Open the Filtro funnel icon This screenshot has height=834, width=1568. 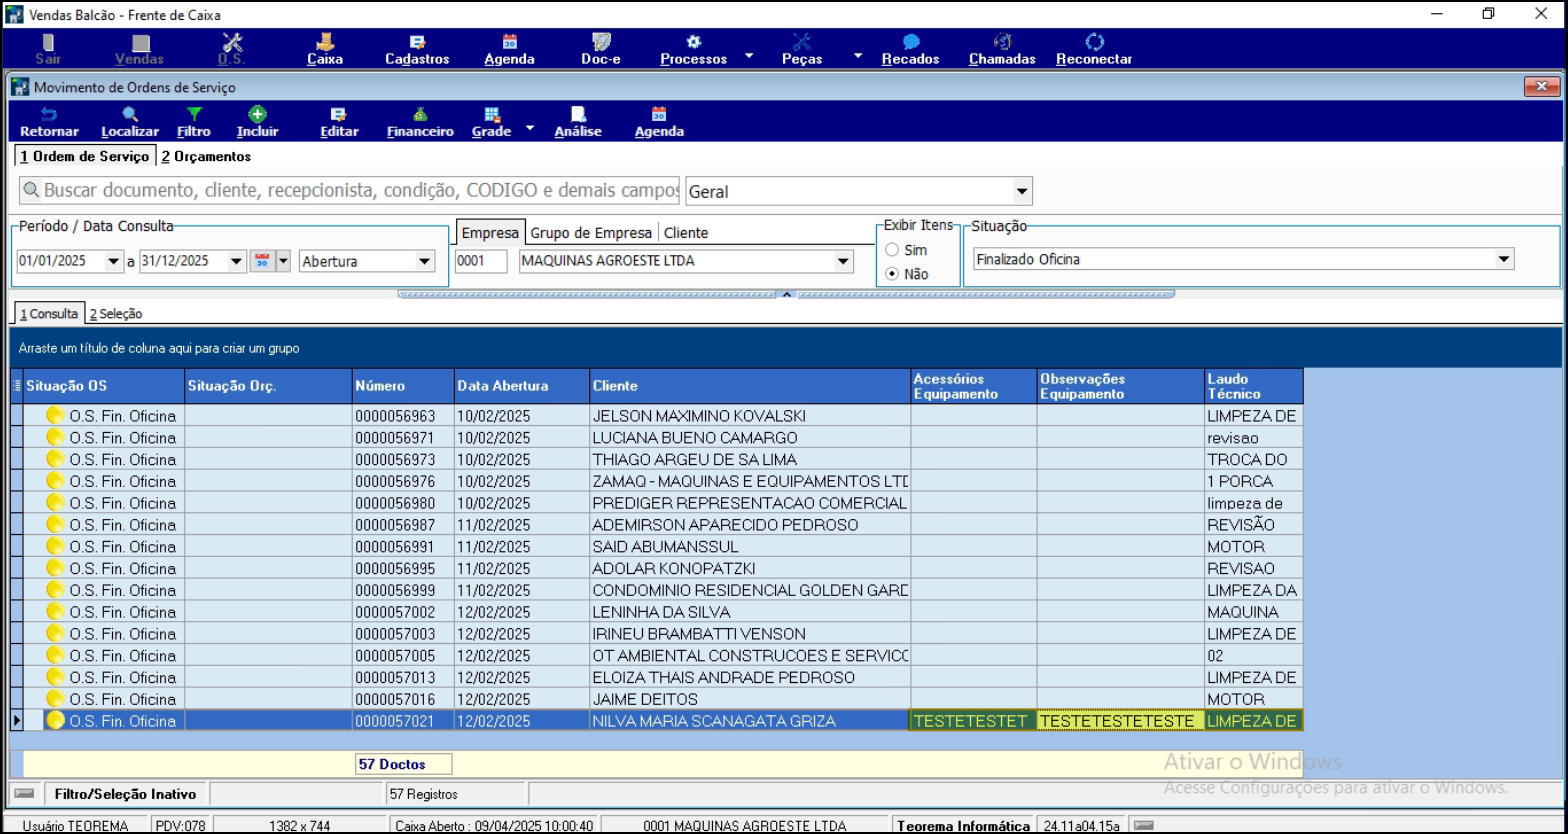tap(194, 115)
